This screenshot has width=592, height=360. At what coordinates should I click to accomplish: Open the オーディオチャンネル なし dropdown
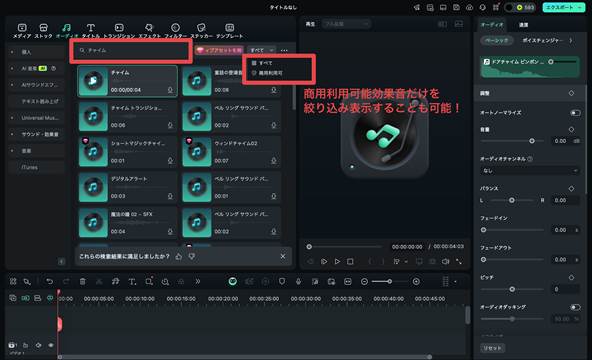point(530,171)
